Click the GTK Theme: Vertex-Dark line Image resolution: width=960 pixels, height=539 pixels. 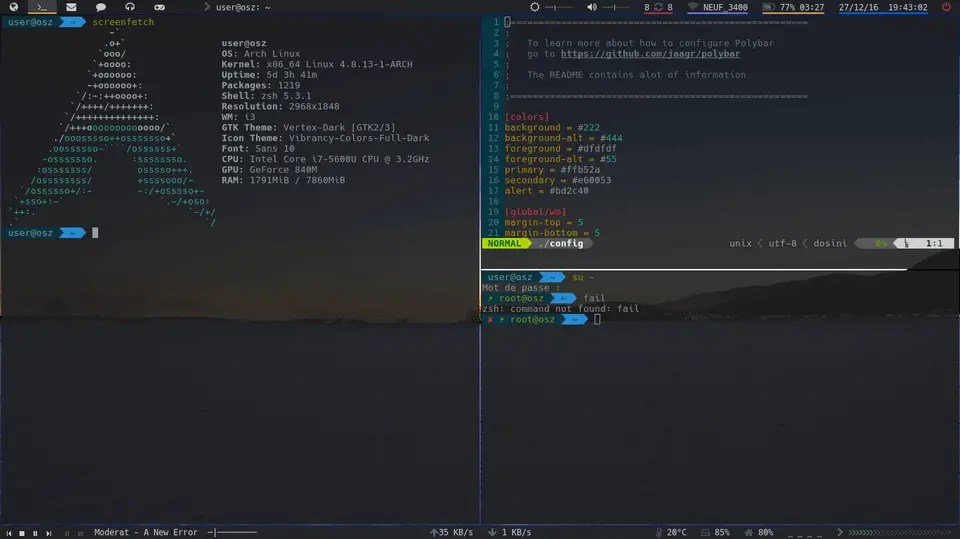308,127
